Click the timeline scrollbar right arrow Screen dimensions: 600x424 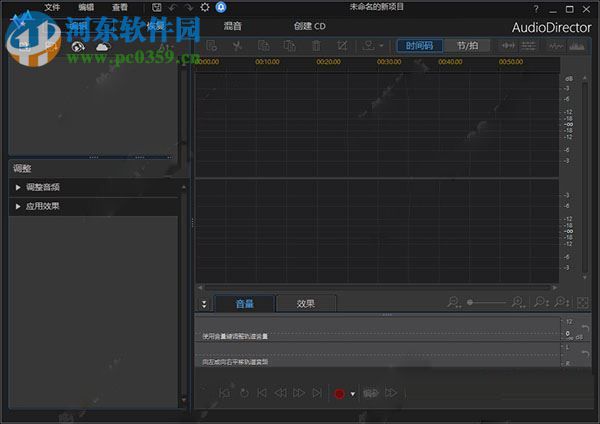click(555, 287)
